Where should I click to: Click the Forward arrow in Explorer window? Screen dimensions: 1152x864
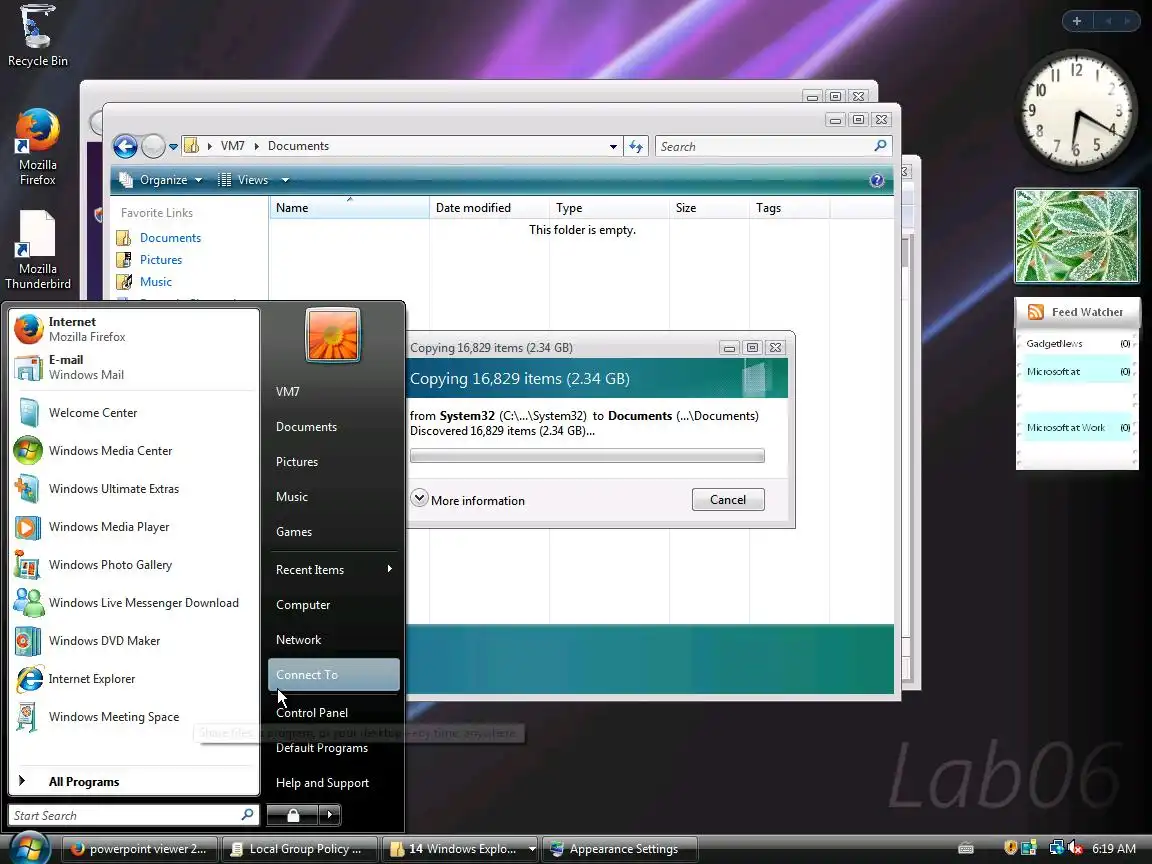pos(153,146)
